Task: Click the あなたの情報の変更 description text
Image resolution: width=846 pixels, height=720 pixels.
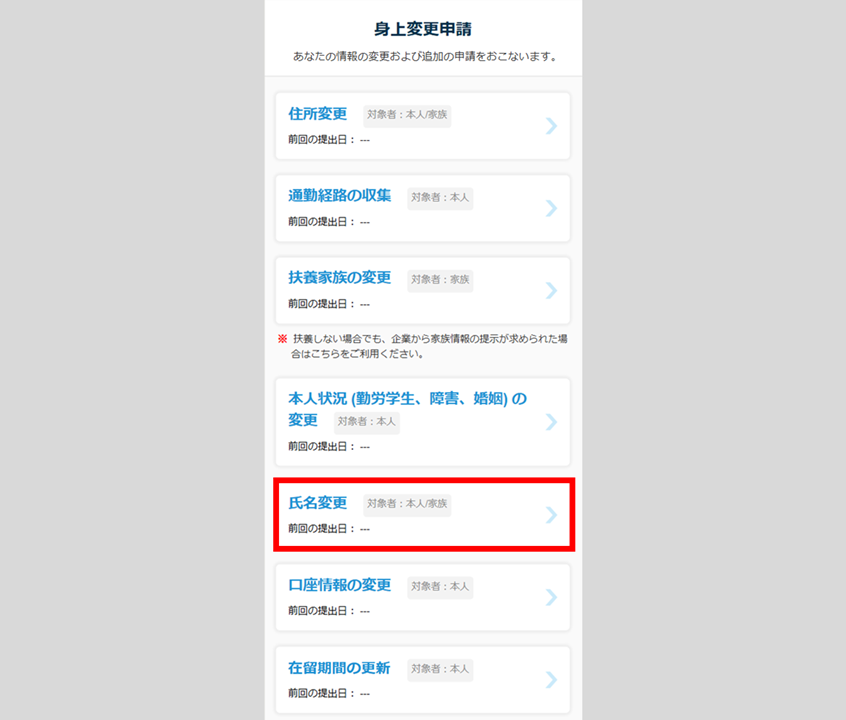Action: [425, 56]
